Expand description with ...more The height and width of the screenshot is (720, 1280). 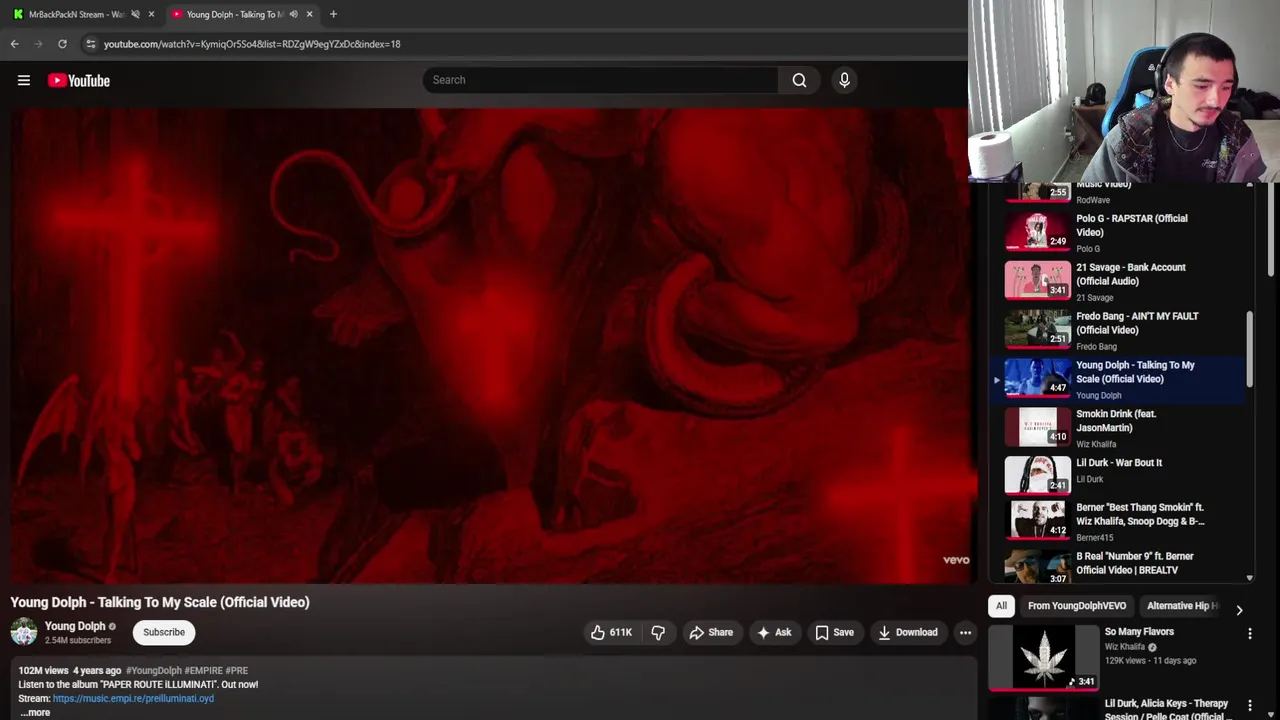click(35, 712)
